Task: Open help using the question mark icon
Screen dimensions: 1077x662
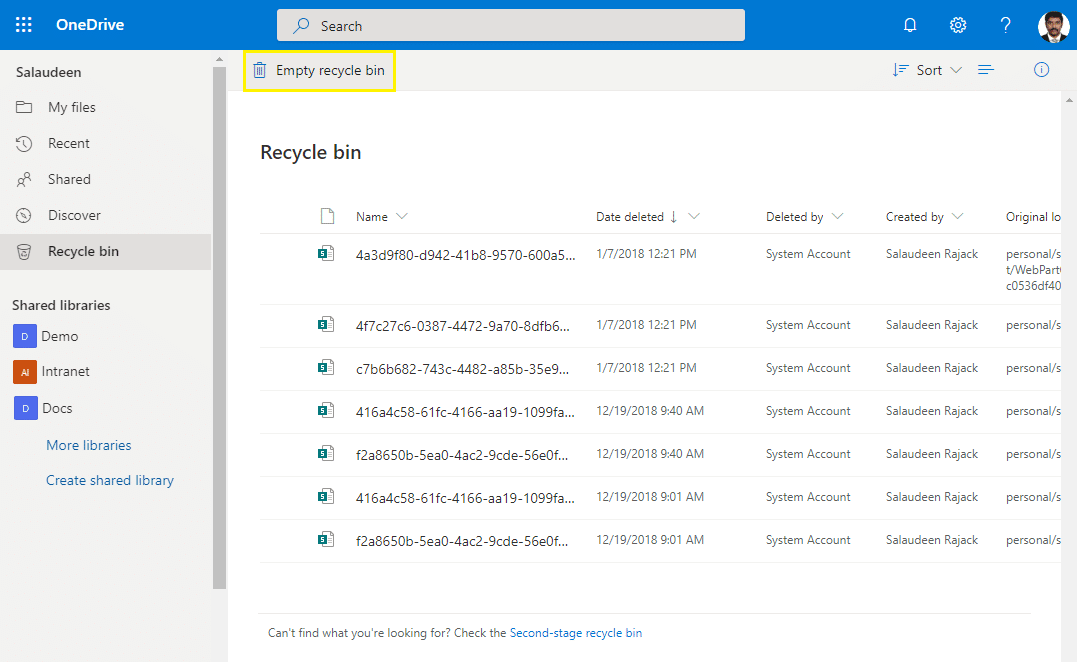Action: pos(1005,25)
